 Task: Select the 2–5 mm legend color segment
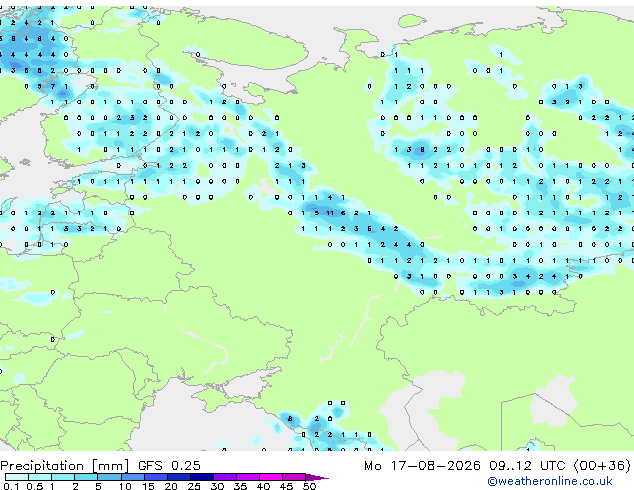point(86,477)
